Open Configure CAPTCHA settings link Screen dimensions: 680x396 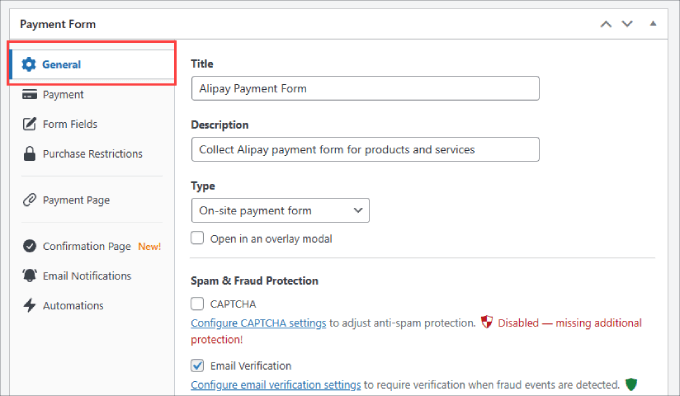coord(258,323)
